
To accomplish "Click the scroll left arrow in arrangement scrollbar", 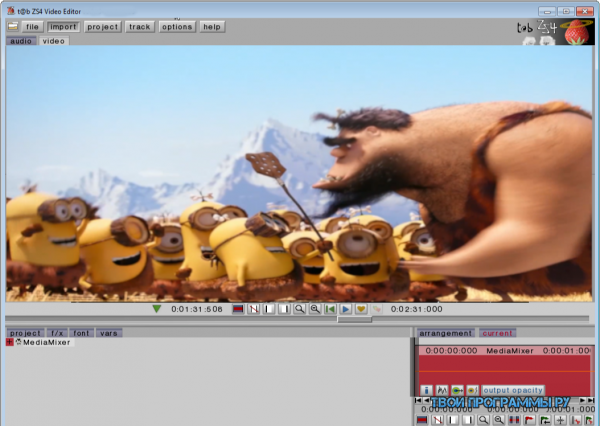I will 426,400.
